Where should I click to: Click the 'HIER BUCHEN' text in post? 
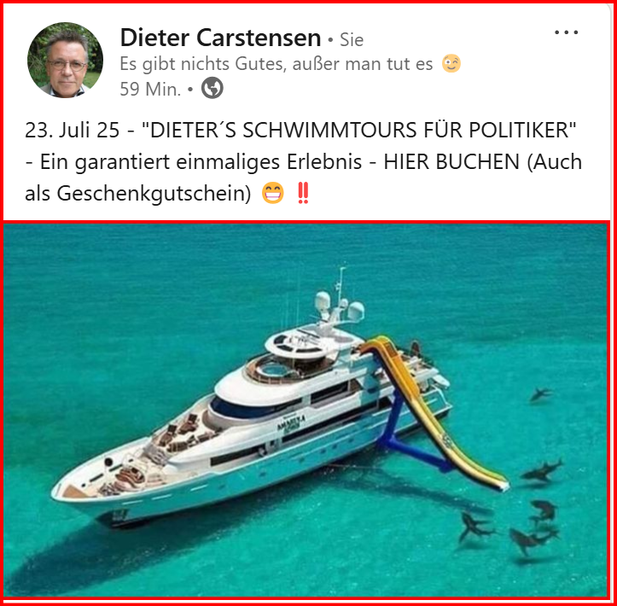pyautogui.click(x=451, y=162)
